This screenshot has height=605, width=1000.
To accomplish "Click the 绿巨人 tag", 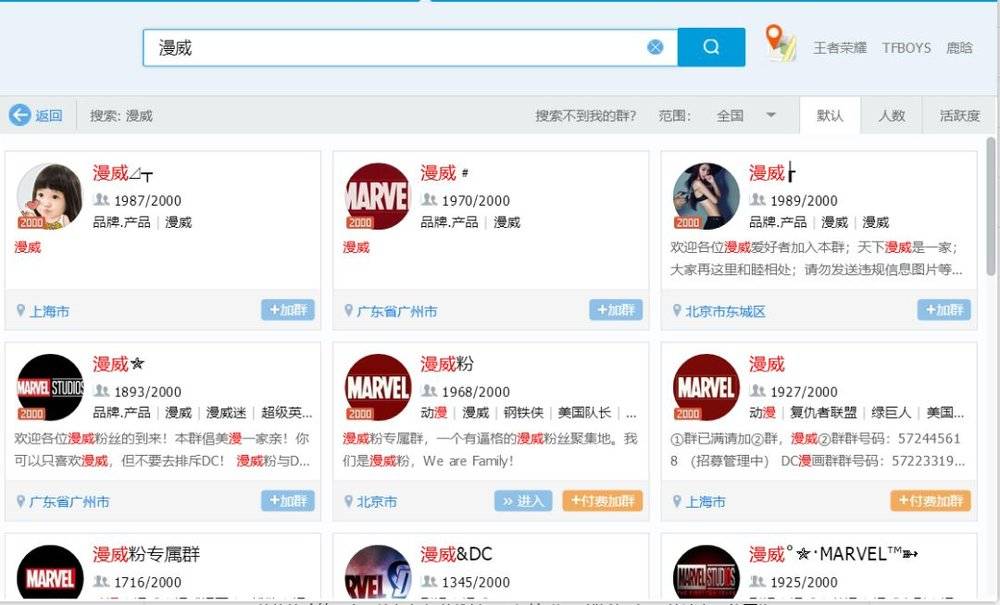I will tap(892, 412).
